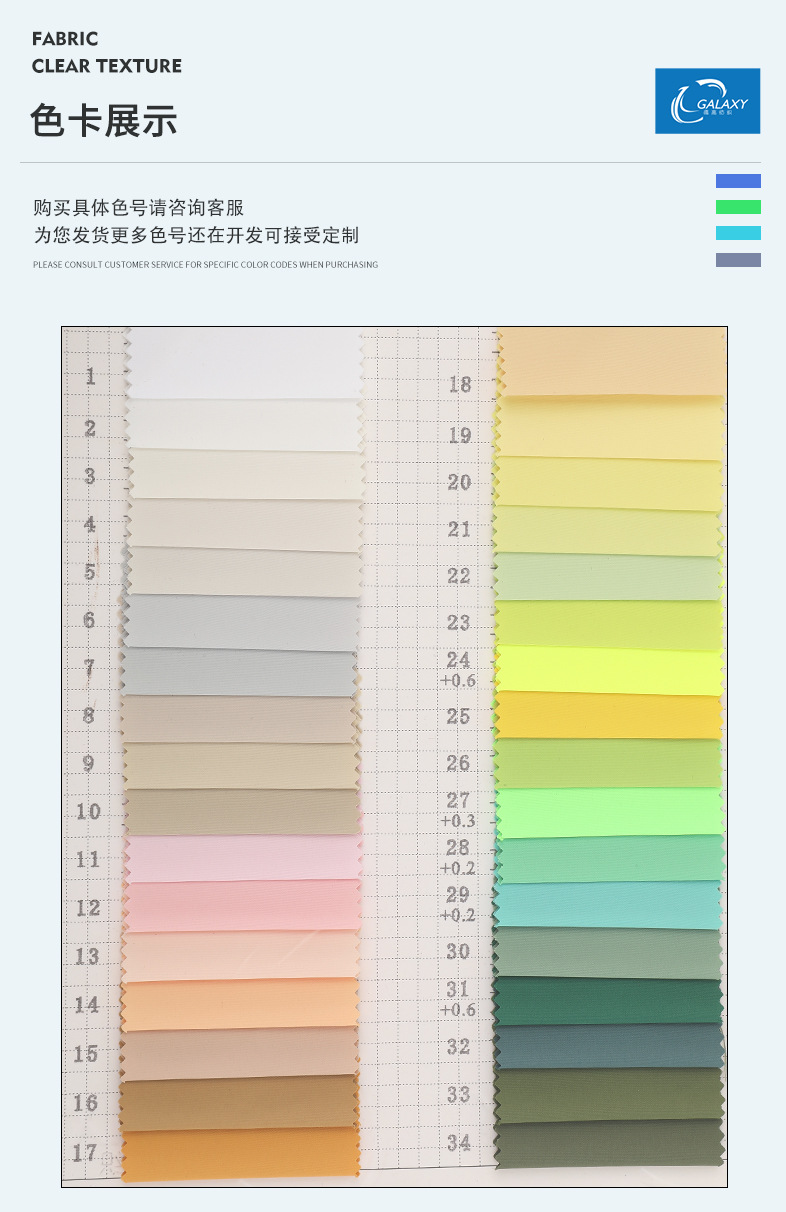Image resolution: width=786 pixels, height=1212 pixels.
Task: Select the cyan color bar under the logo
Action: tap(738, 233)
